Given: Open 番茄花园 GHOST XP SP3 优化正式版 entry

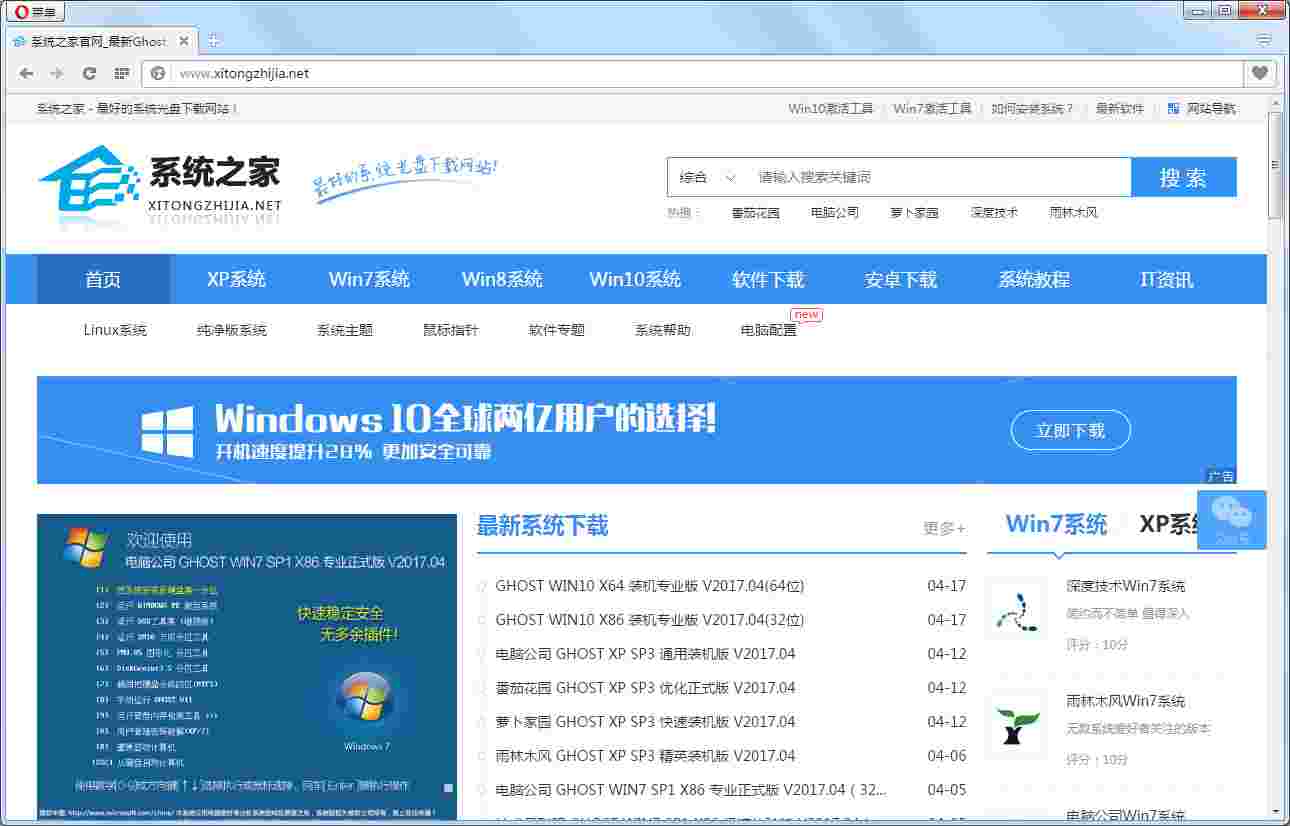Looking at the screenshot, I should pyautogui.click(x=645, y=688).
